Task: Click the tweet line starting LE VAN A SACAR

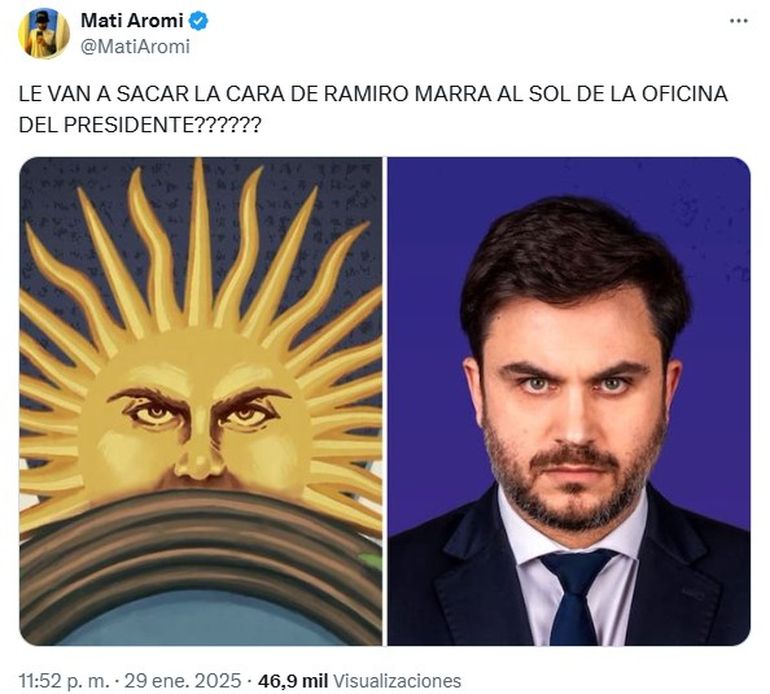Action: (x=373, y=94)
